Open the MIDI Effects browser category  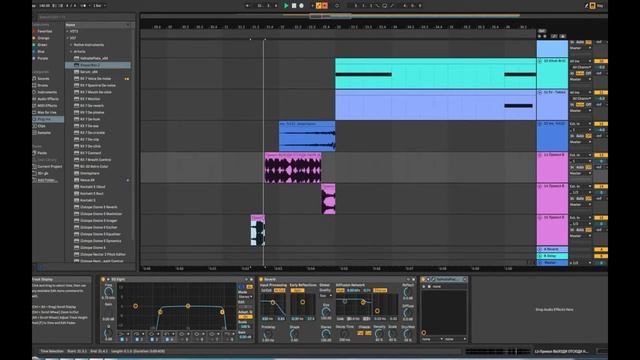[x=47, y=106]
